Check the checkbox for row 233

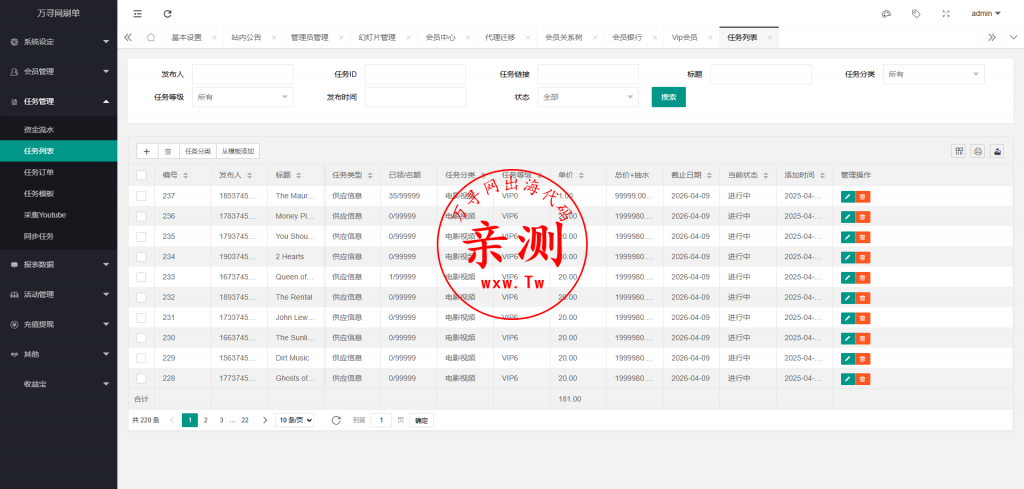141,277
